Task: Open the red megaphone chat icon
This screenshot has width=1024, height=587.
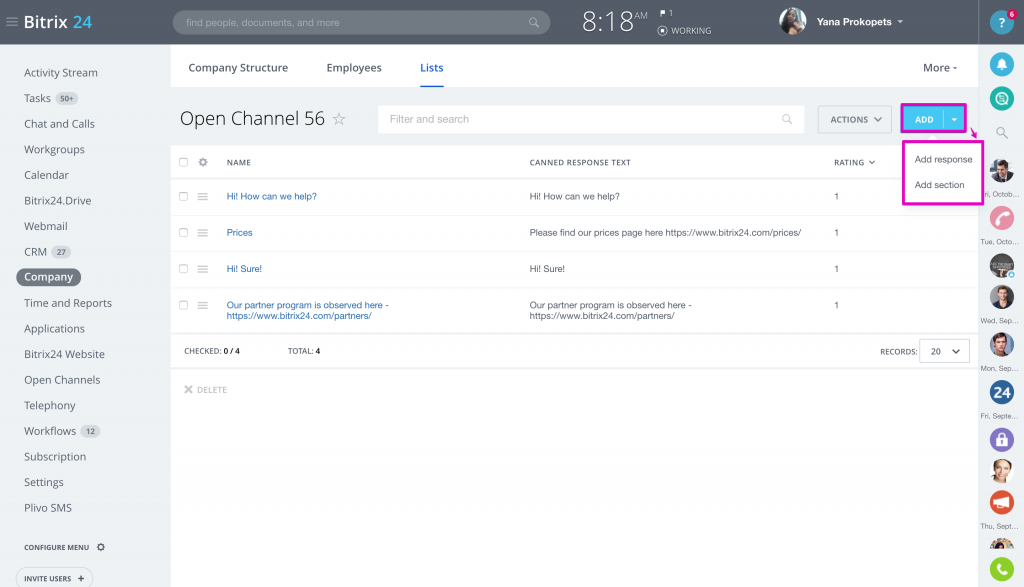Action: [1001, 502]
